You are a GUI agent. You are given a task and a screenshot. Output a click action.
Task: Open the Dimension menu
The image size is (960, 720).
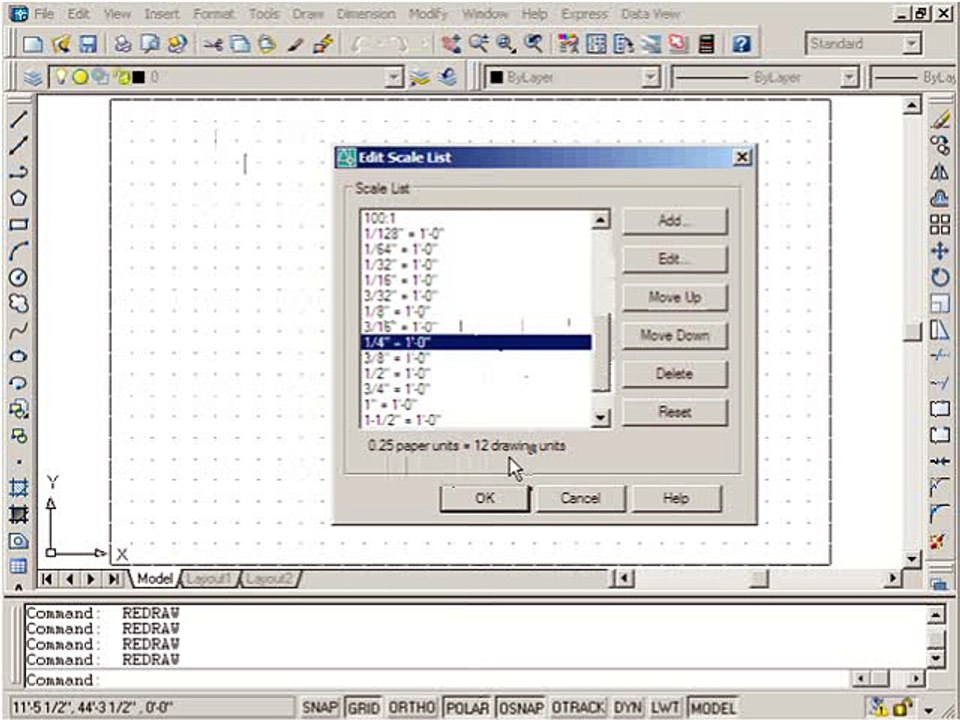(x=367, y=13)
